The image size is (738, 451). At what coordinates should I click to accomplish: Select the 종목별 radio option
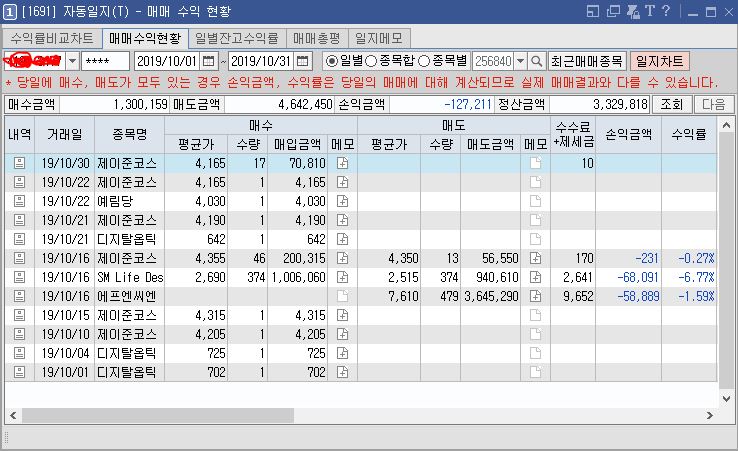coord(424,61)
